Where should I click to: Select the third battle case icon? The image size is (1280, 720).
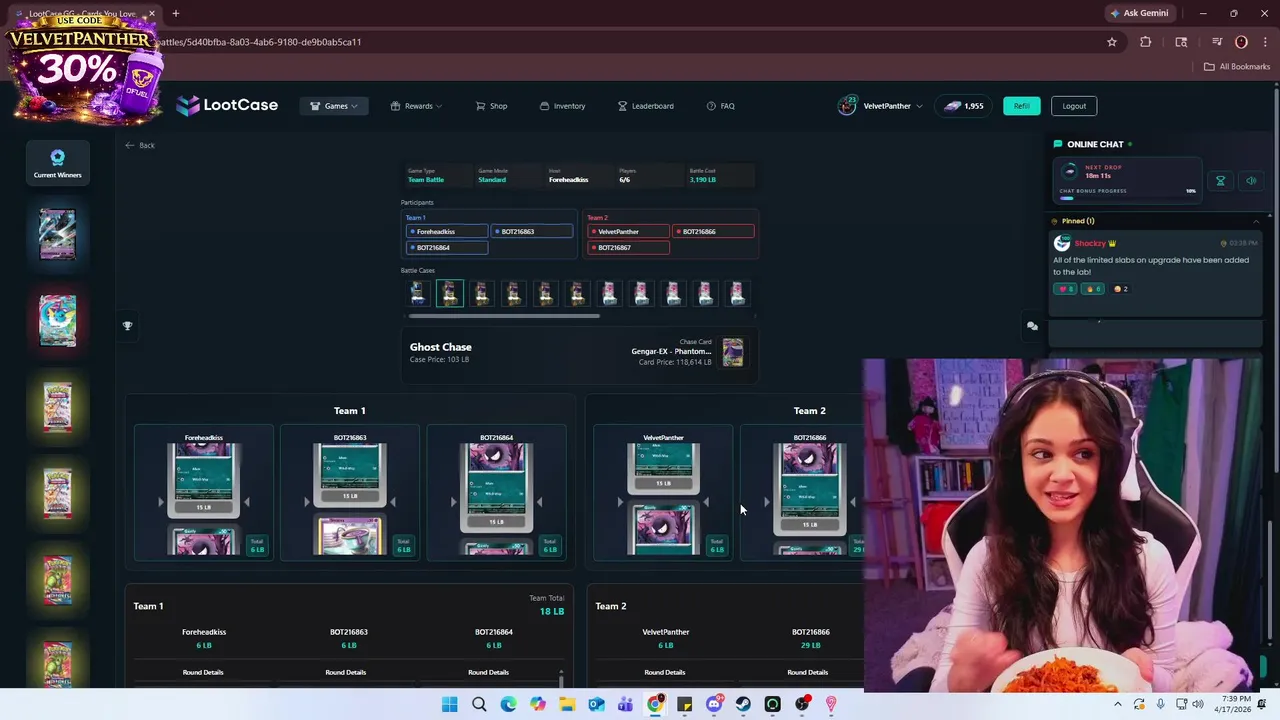click(482, 293)
